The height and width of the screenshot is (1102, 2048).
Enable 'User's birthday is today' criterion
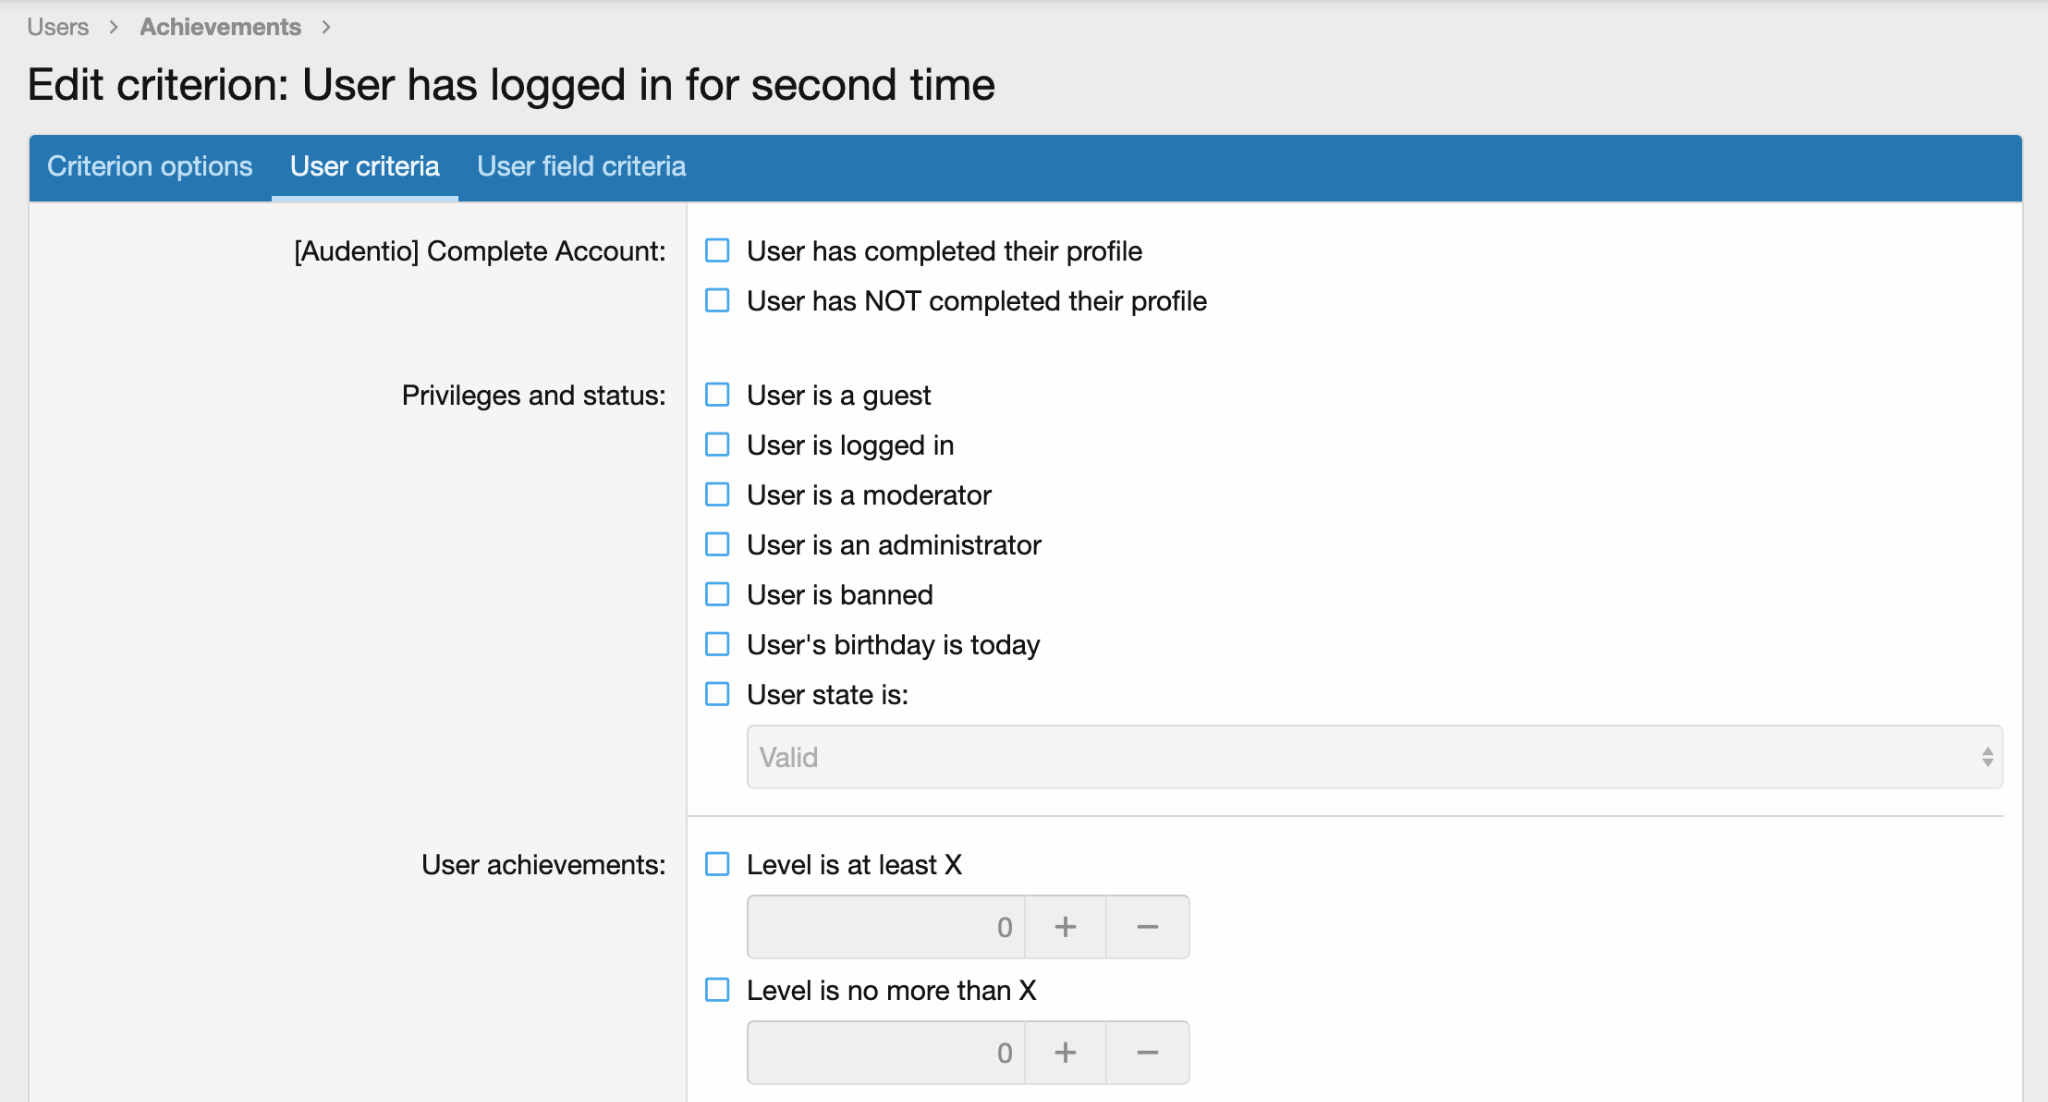click(717, 645)
